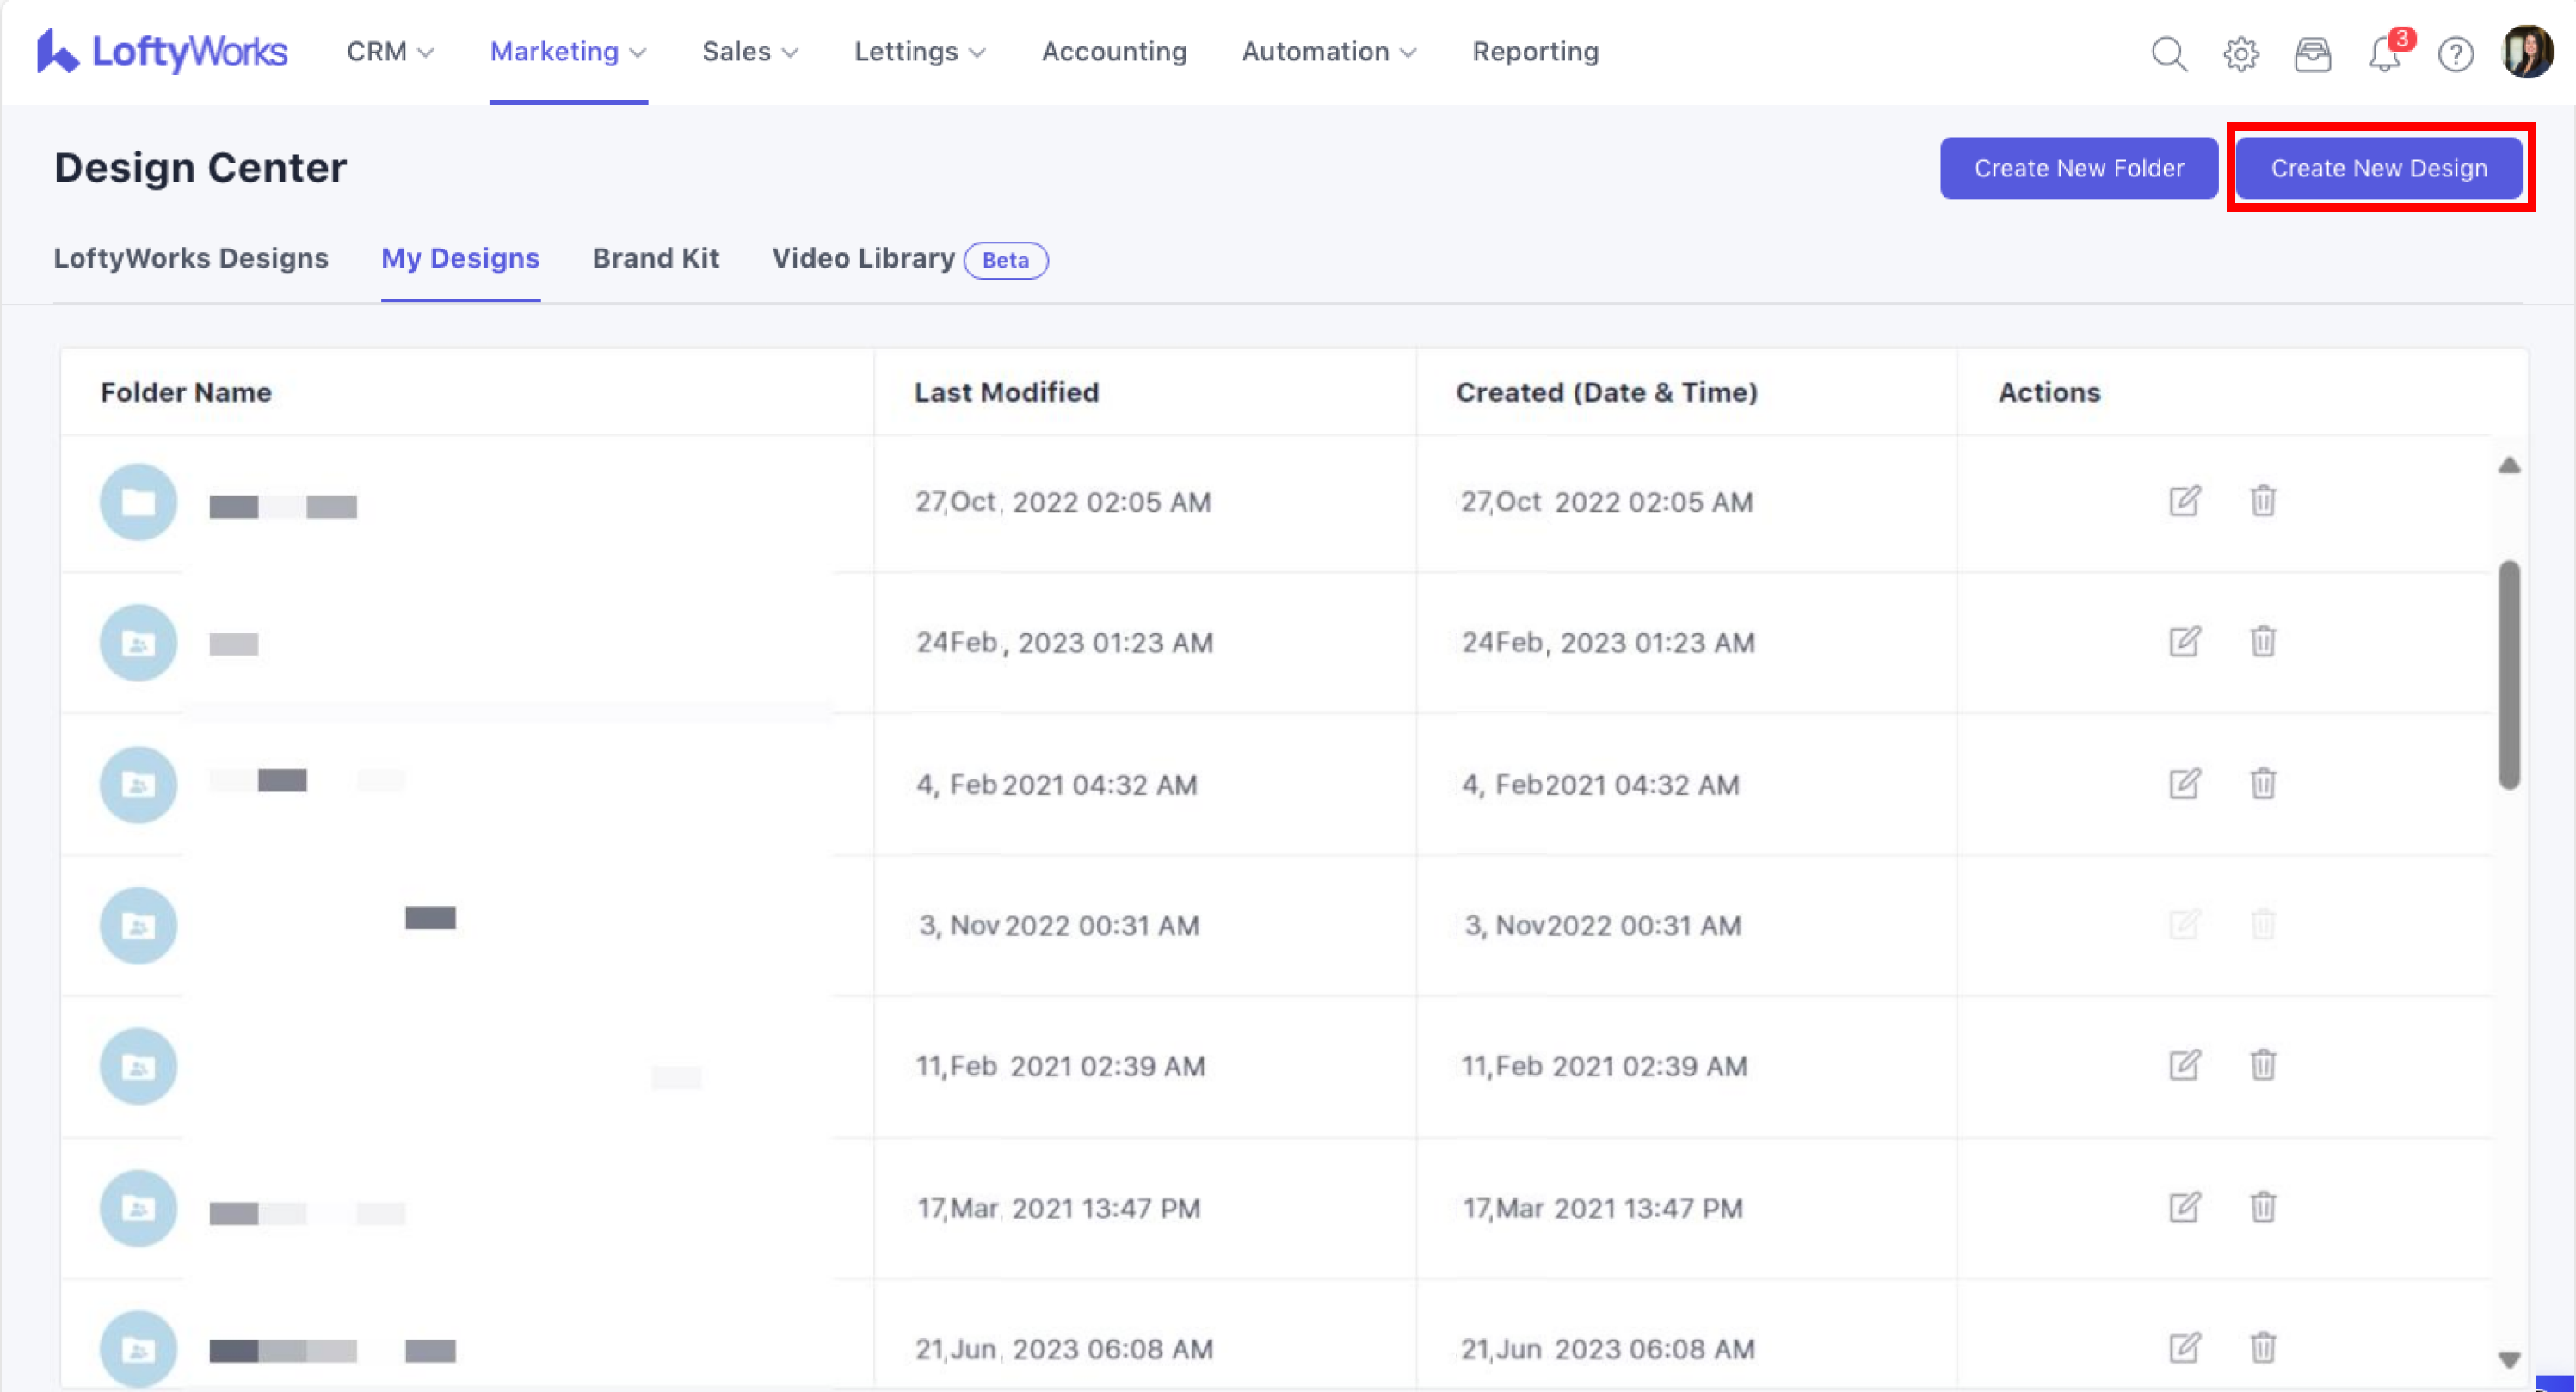Image resolution: width=2576 pixels, height=1392 pixels.
Task: Edit the folder created 11 Feb 2021
Action: pyautogui.click(x=2185, y=1065)
